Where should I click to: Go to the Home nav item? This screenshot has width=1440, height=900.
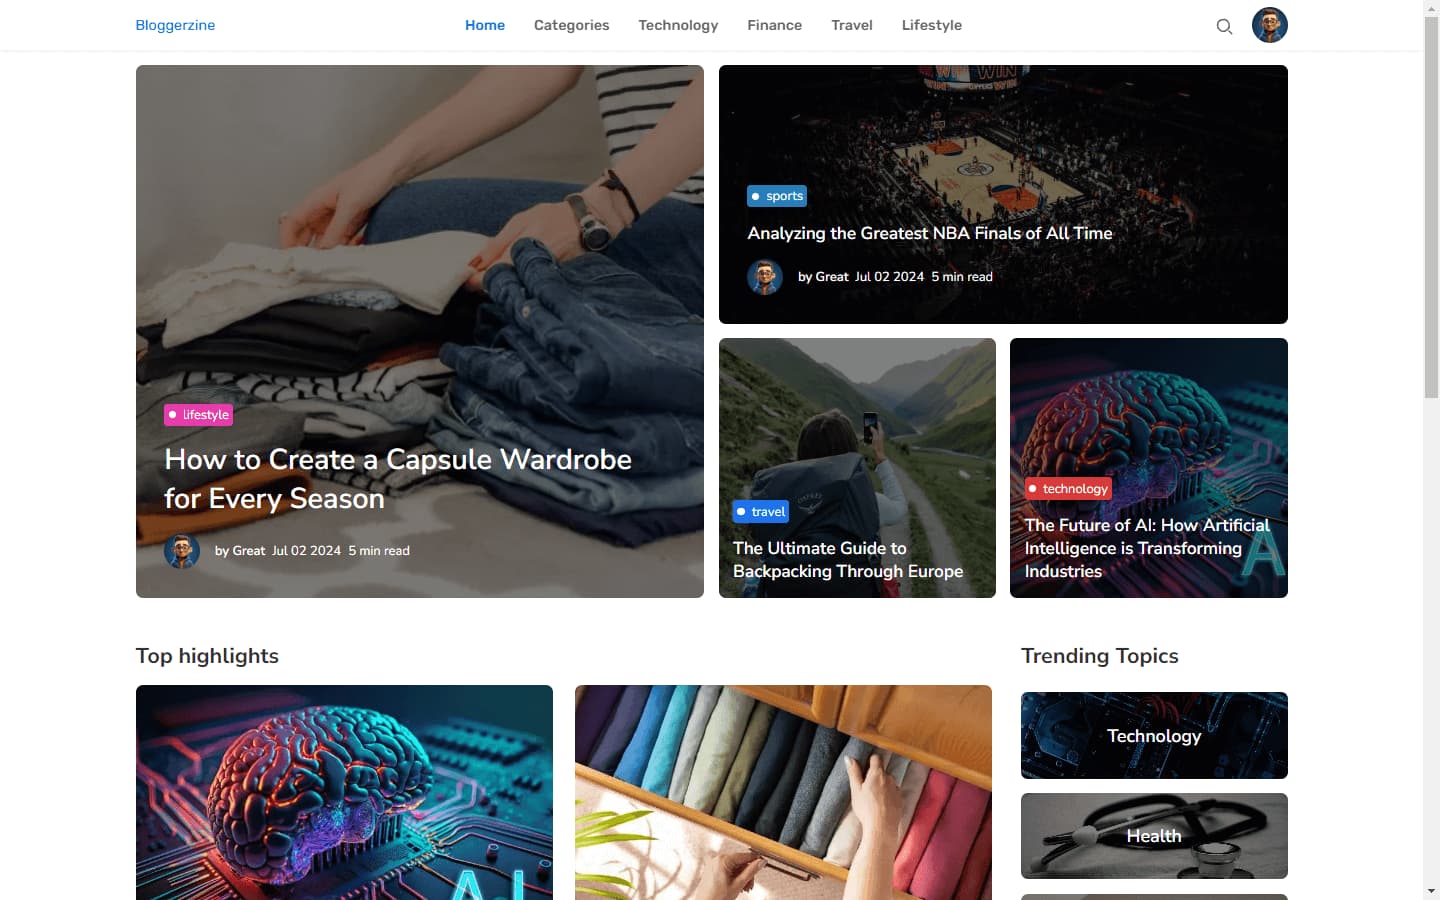(x=485, y=25)
